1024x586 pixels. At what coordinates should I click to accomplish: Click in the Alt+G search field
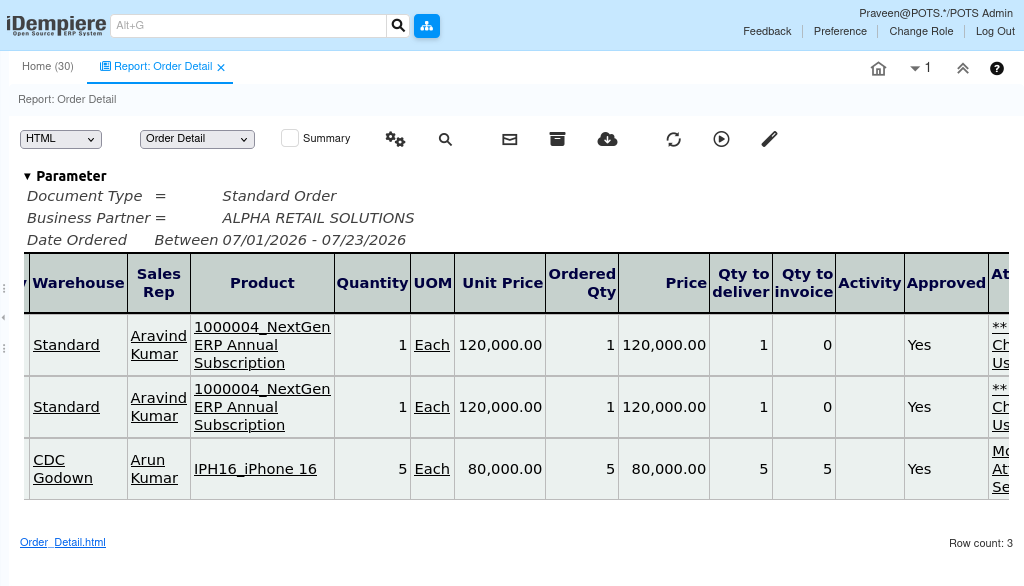tap(249, 26)
